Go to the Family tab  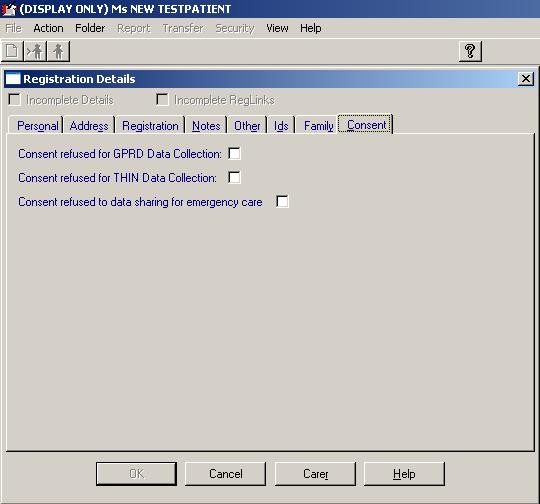318,126
